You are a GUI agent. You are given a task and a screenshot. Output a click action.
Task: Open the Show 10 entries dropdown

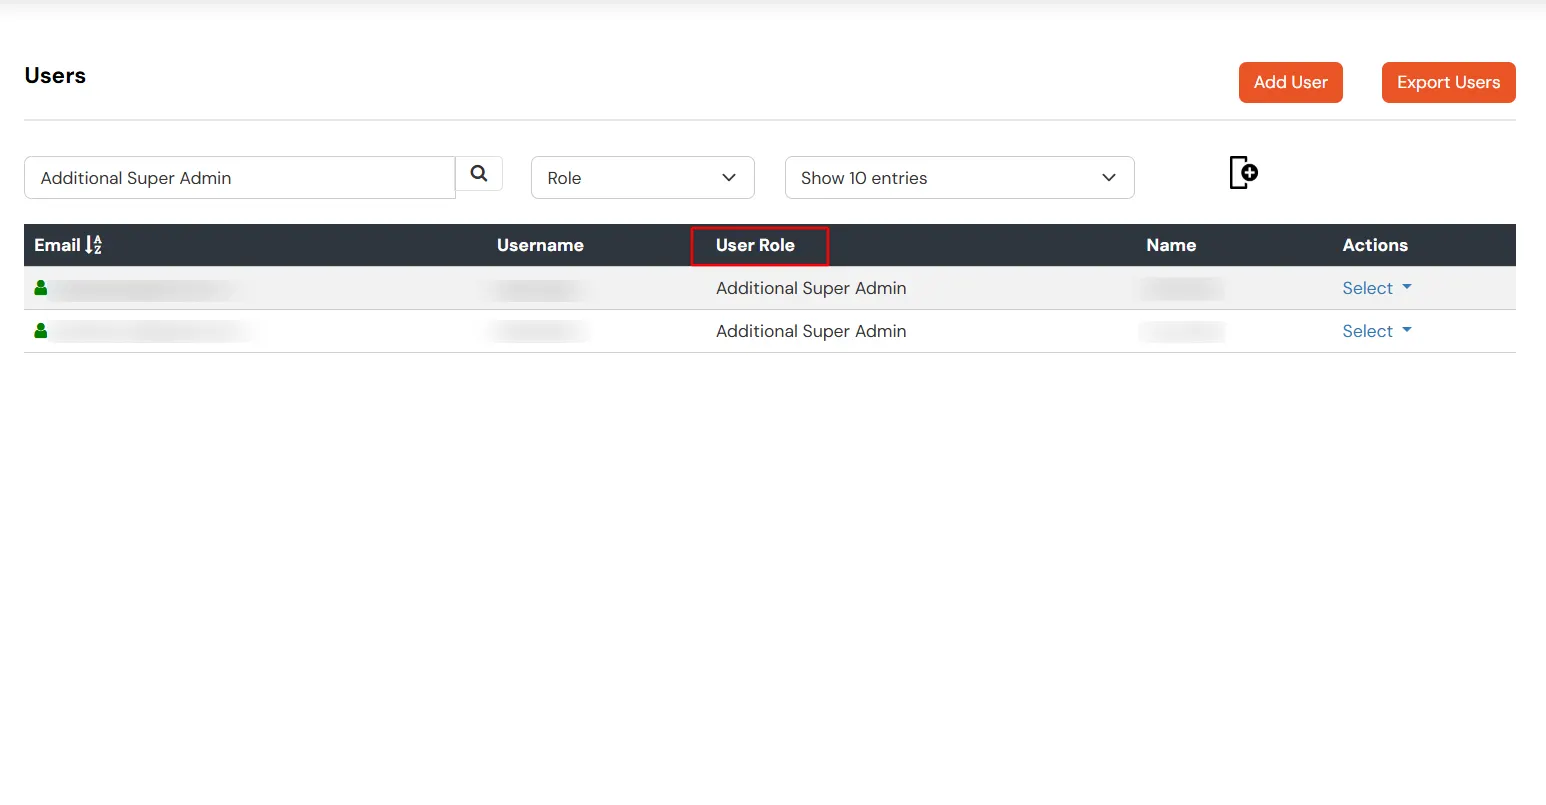pyautogui.click(x=960, y=178)
